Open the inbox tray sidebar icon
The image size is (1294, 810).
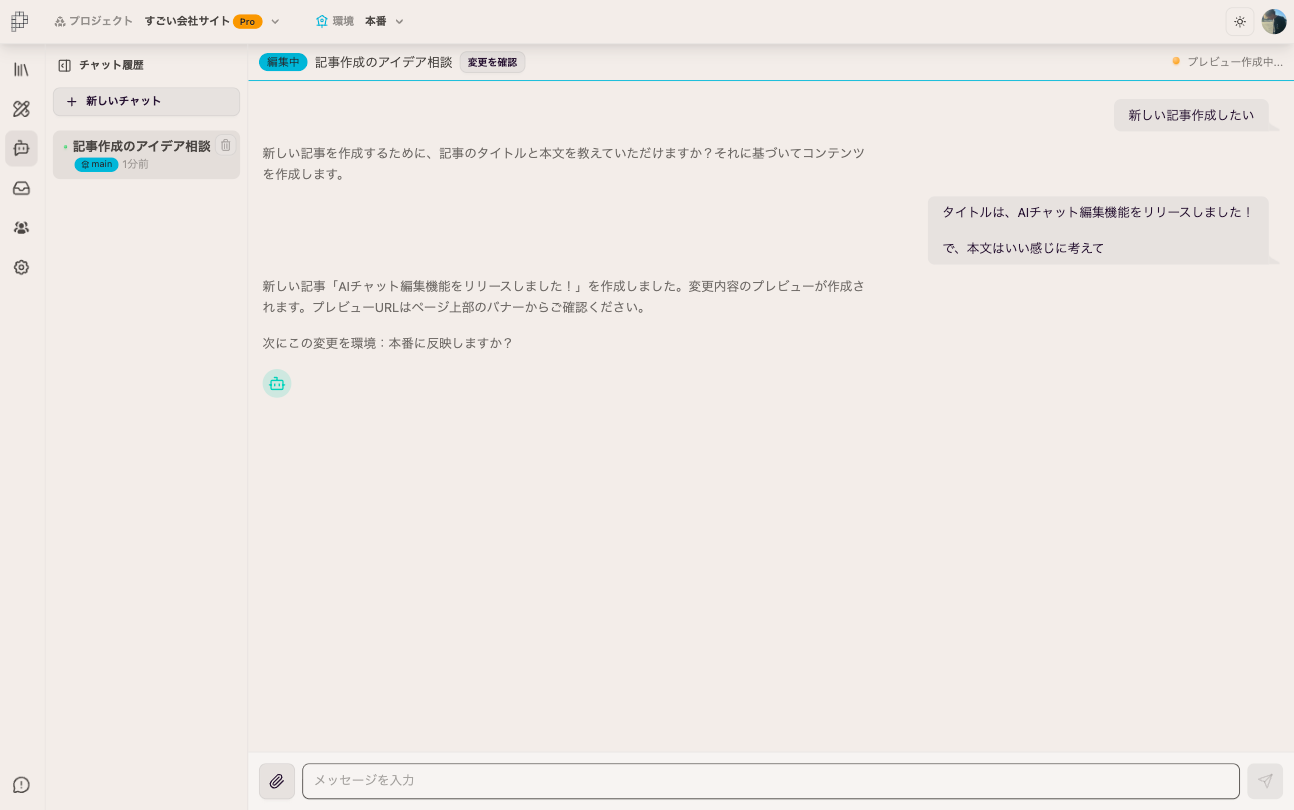pos(21,188)
